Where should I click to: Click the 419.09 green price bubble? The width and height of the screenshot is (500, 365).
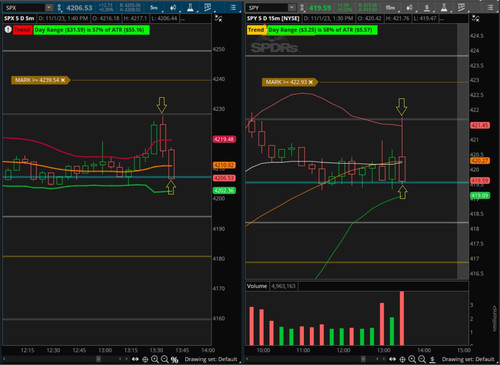tap(480, 196)
